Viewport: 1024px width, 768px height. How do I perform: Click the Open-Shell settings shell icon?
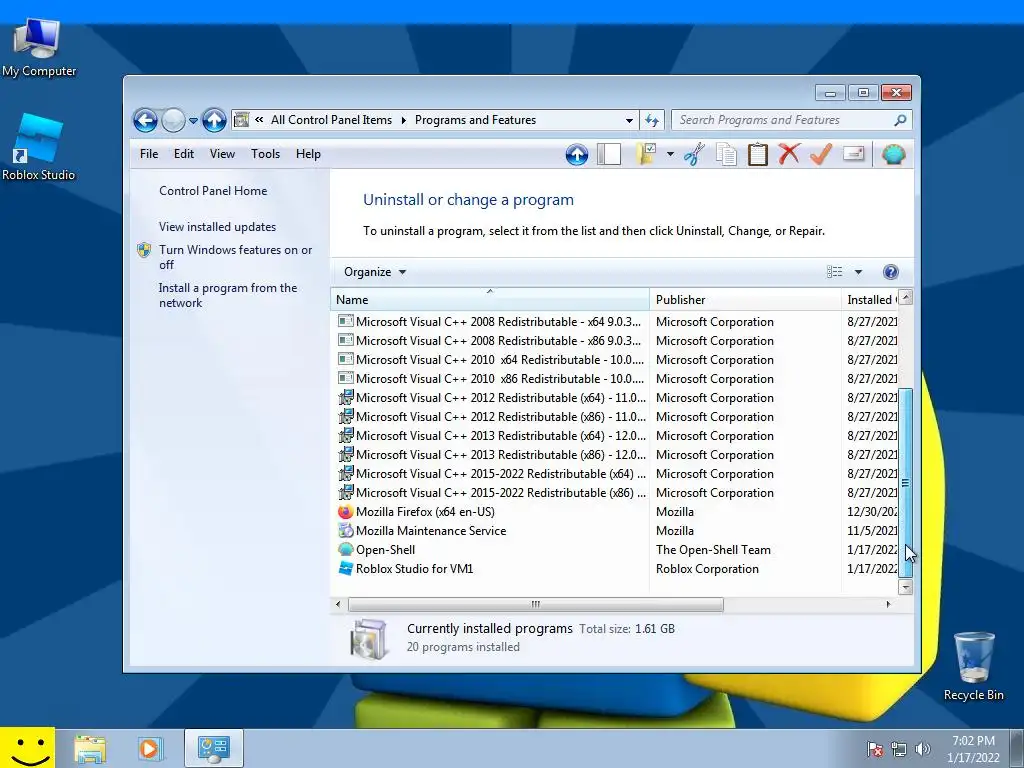tap(893, 155)
